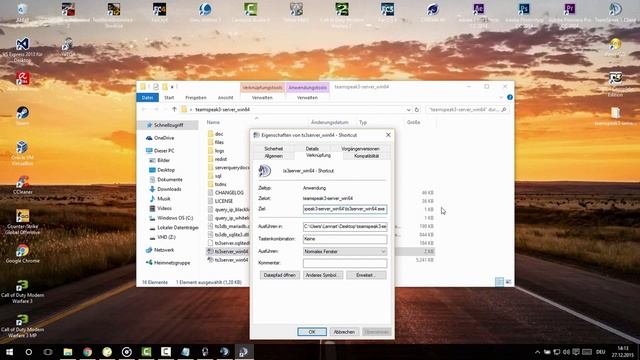Viewport: 640px width, 360px height.
Task: Open Google Chrome from the taskbar
Action: click(87, 352)
